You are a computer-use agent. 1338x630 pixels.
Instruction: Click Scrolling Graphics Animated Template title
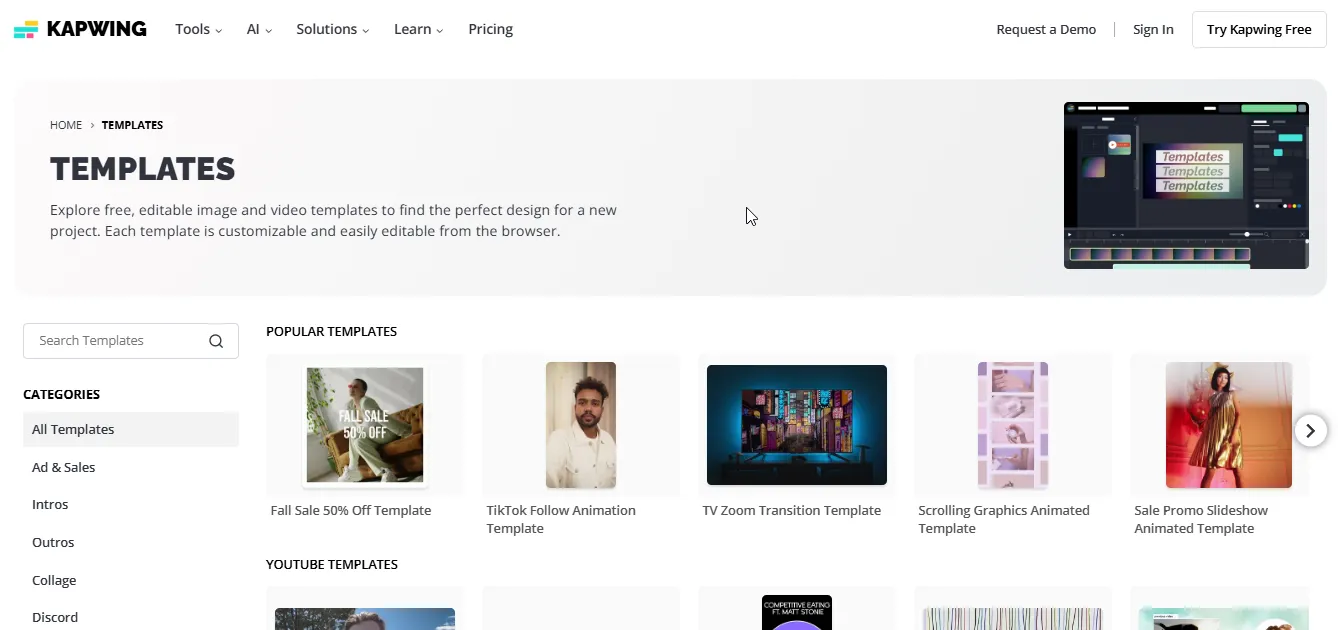1004,519
